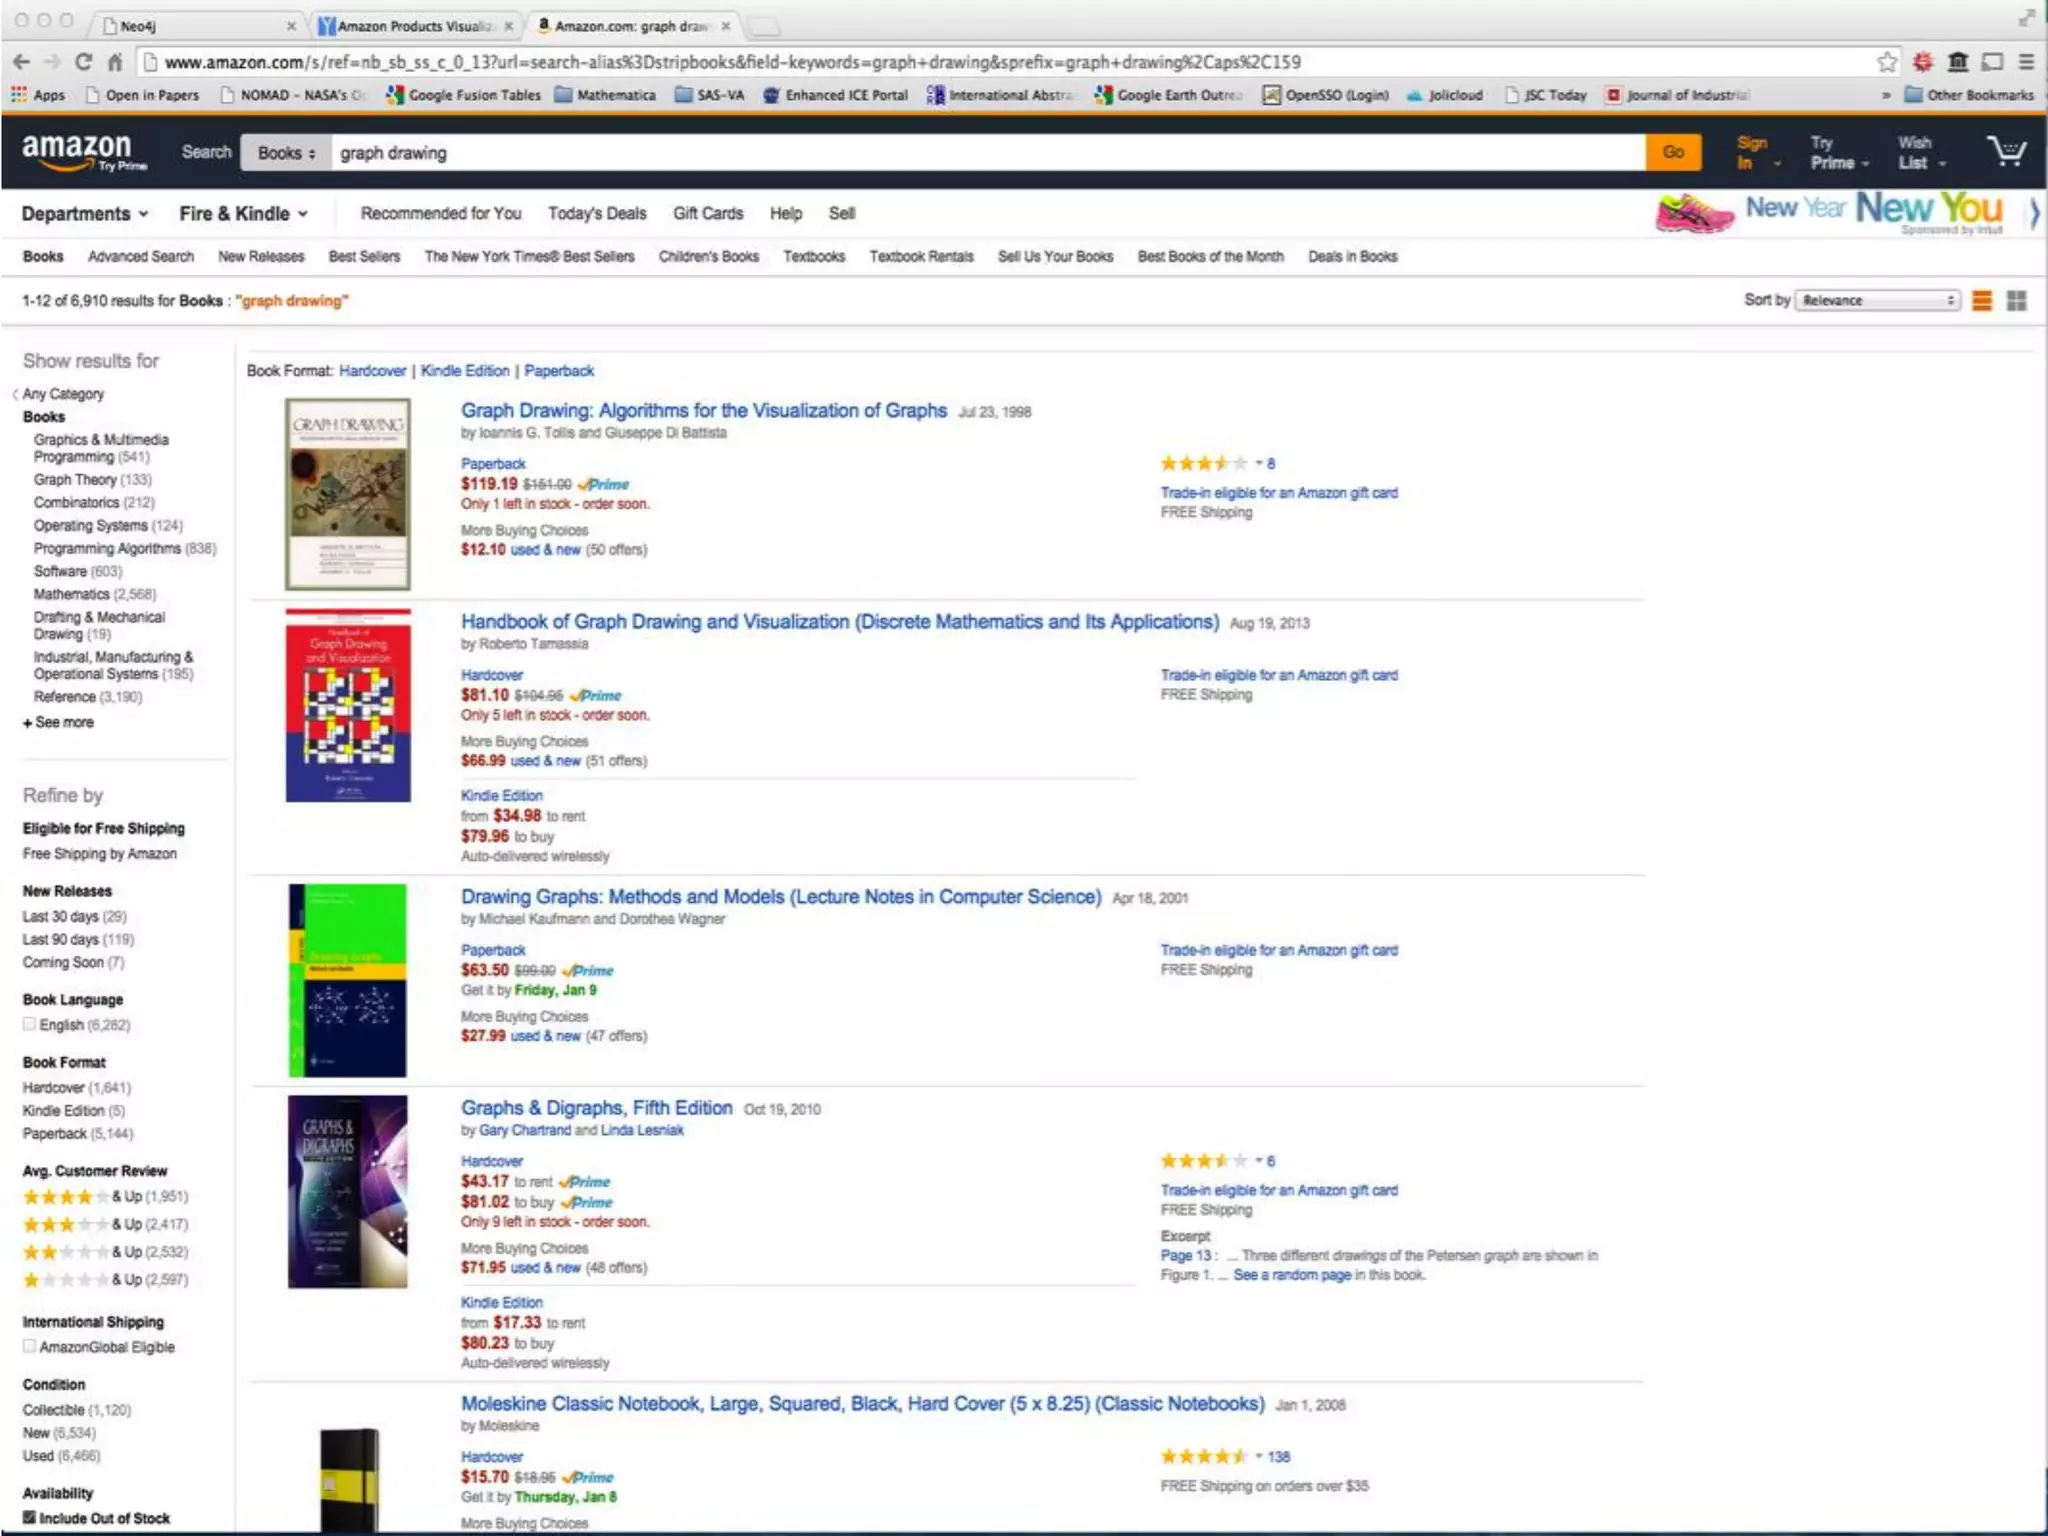
Task: Open Handbook of Graph Drawing title link
Action: coord(839,622)
